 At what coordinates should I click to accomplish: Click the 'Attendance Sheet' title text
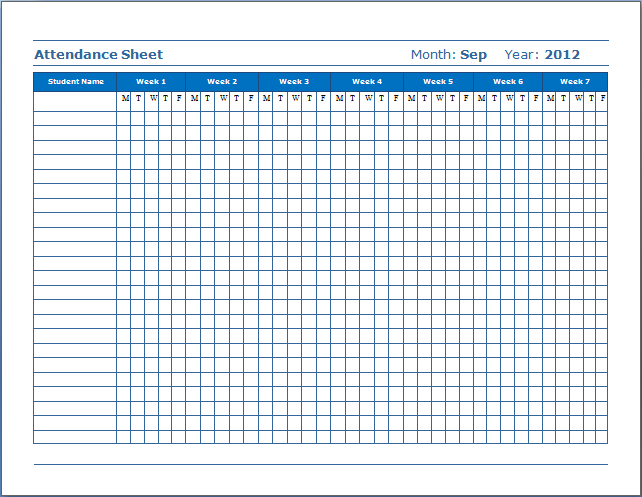click(98, 54)
